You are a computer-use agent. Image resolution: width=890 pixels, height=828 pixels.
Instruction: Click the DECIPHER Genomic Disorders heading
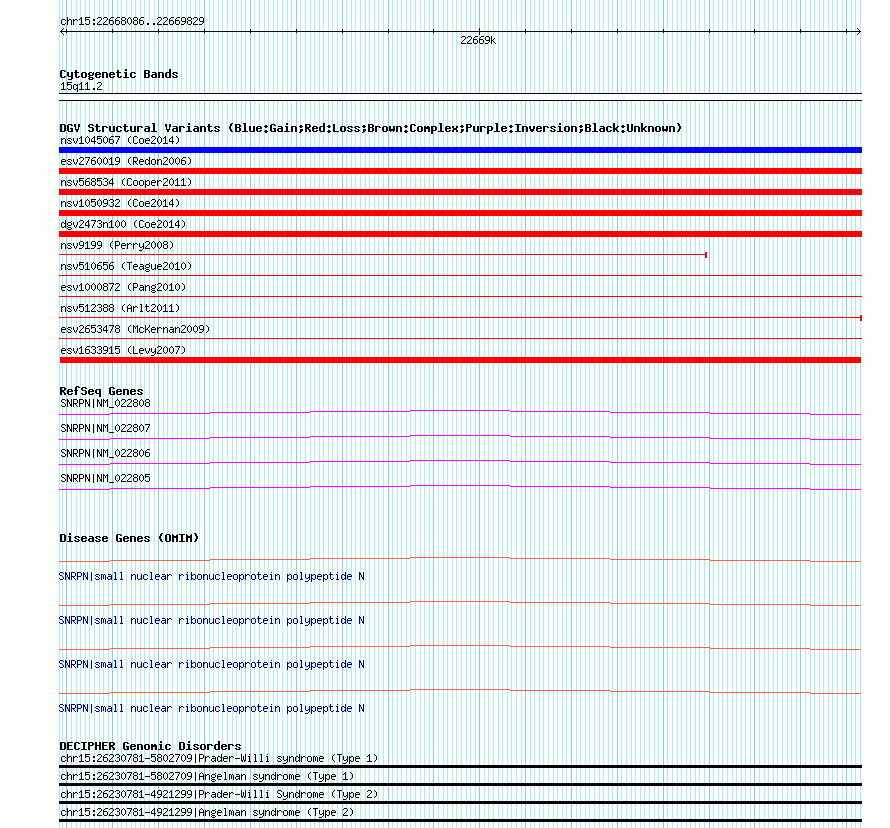150,746
